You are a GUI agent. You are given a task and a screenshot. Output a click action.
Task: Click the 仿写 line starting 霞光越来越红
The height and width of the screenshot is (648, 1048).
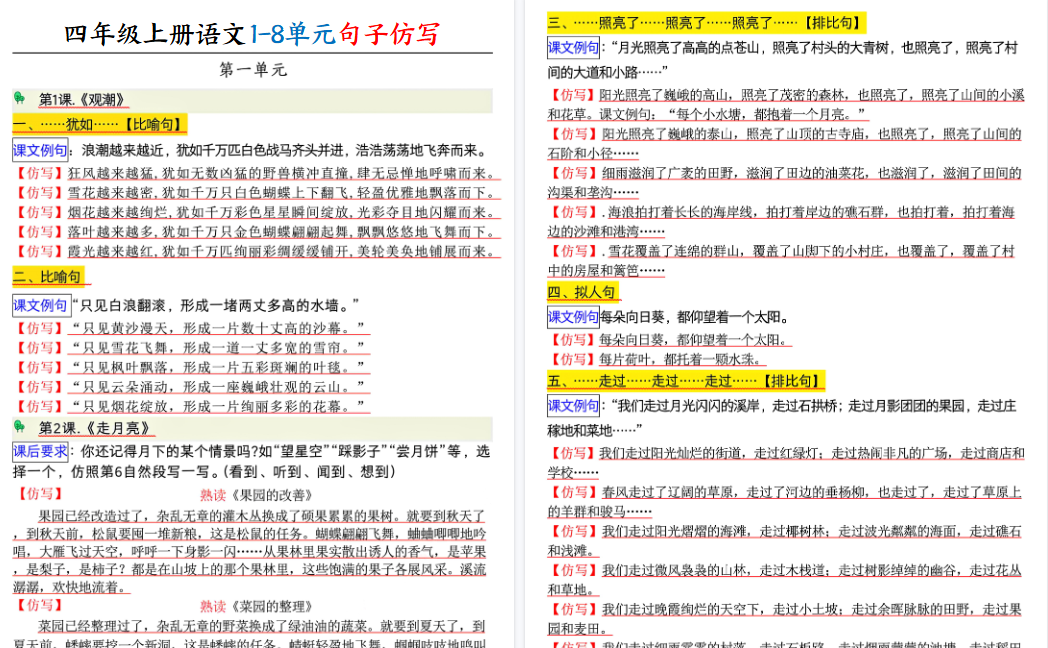[257, 251]
